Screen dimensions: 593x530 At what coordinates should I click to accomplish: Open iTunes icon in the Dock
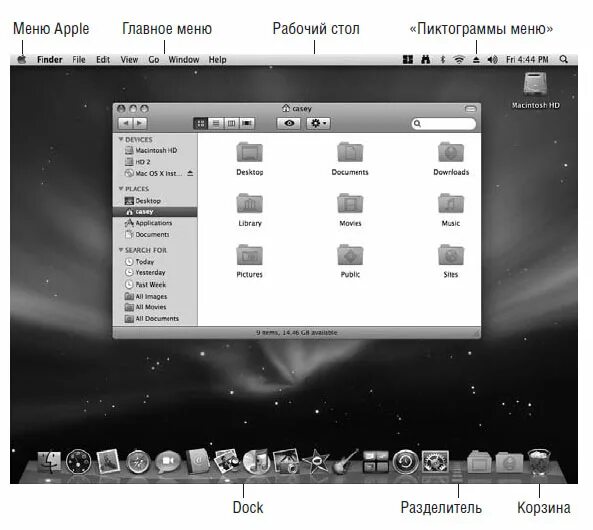256,462
